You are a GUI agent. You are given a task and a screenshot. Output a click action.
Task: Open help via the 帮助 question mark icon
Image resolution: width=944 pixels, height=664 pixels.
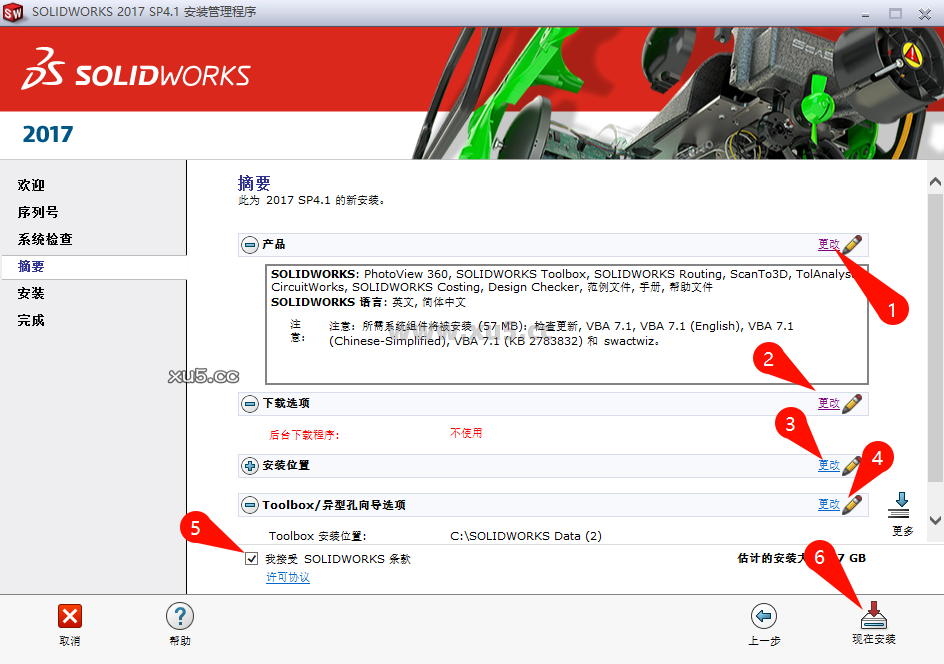pyautogui.click(x=178, y=616)
